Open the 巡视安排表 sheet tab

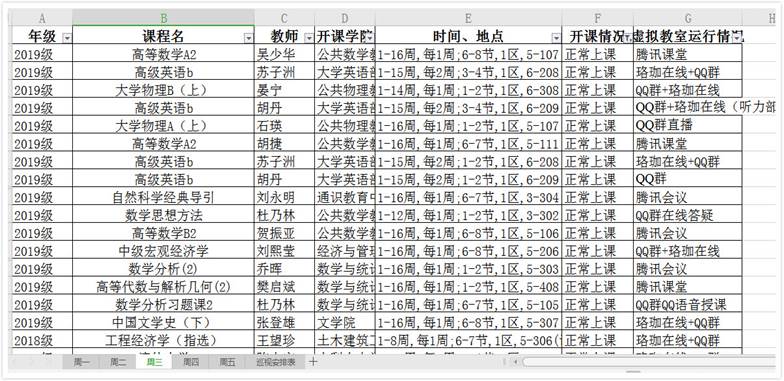click(x=276, y=362)
